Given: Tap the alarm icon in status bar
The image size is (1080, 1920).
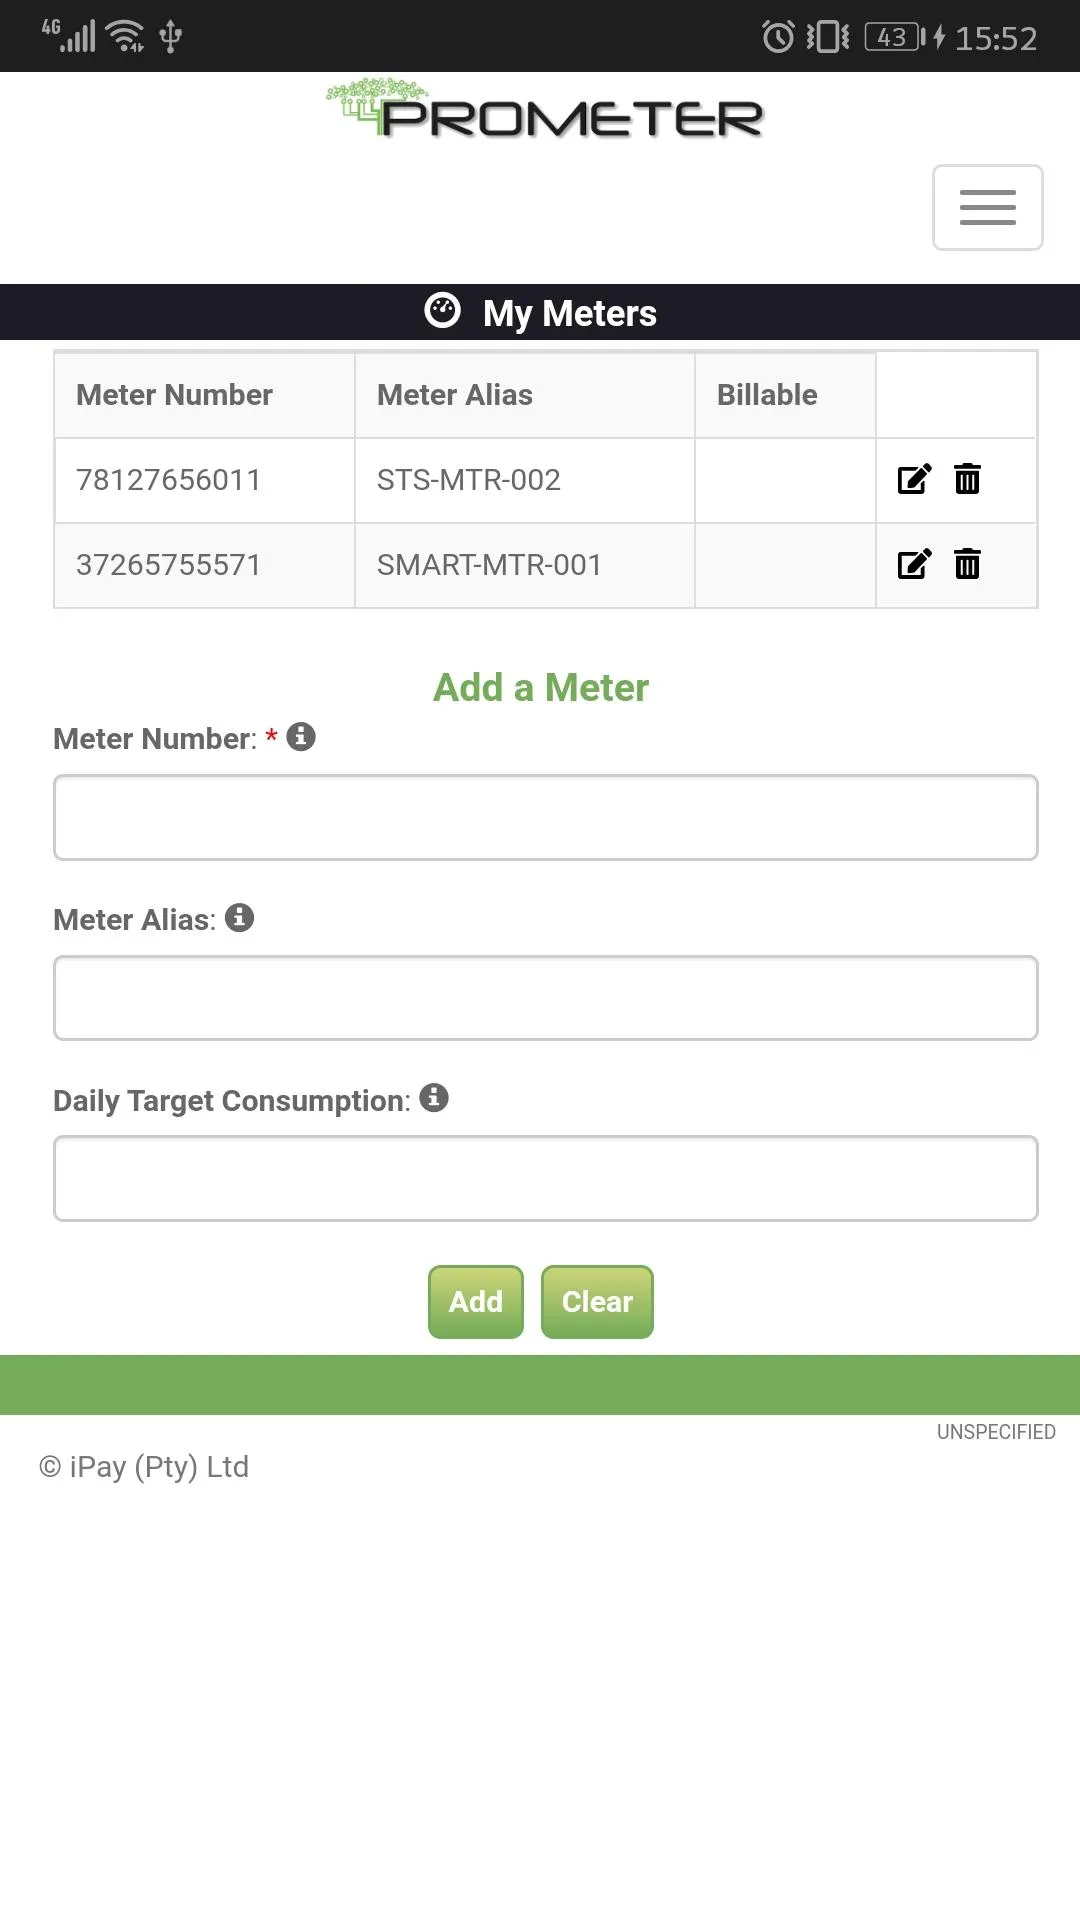Looking at the screenshot, I should click(x=778, y=37).
